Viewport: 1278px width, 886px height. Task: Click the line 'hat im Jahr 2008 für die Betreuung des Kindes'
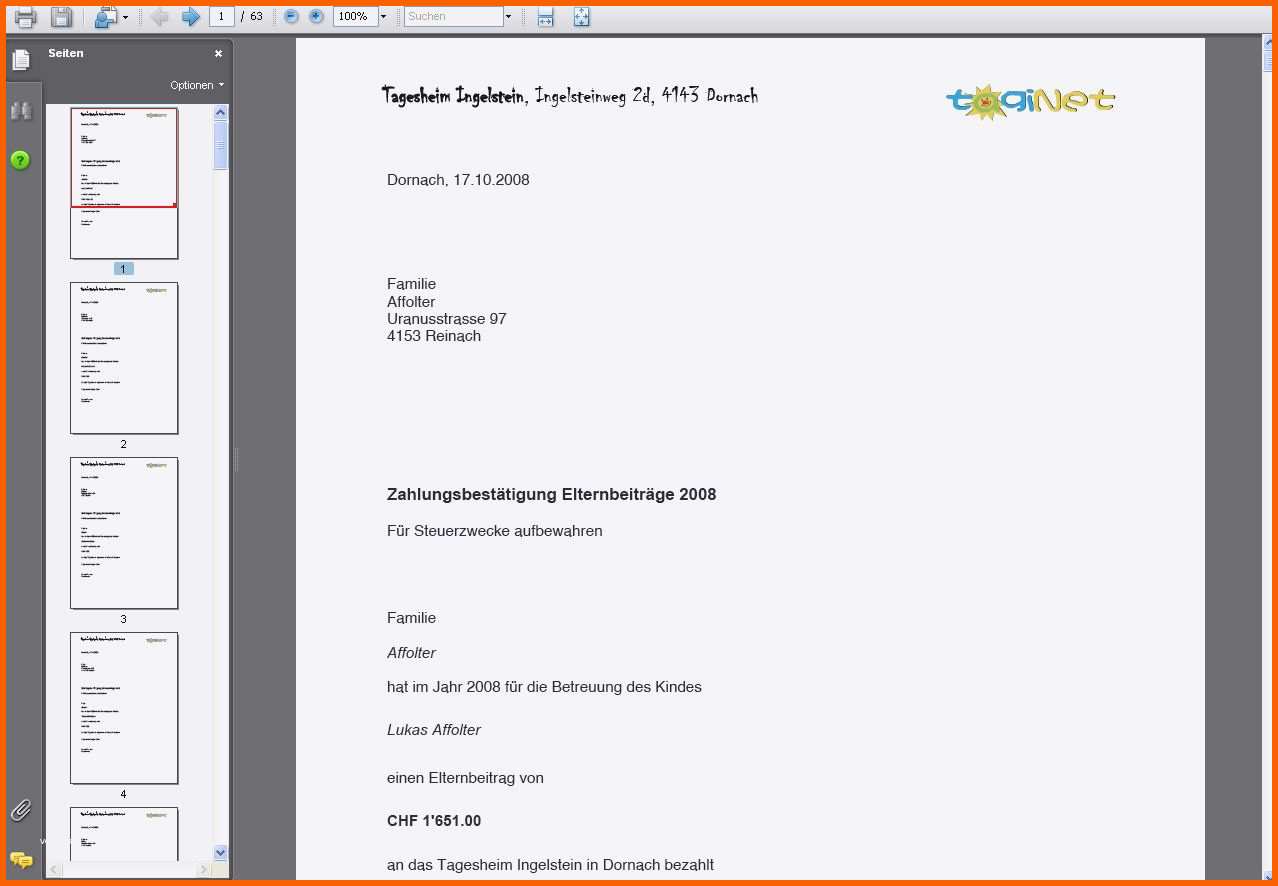click(544, 687)
